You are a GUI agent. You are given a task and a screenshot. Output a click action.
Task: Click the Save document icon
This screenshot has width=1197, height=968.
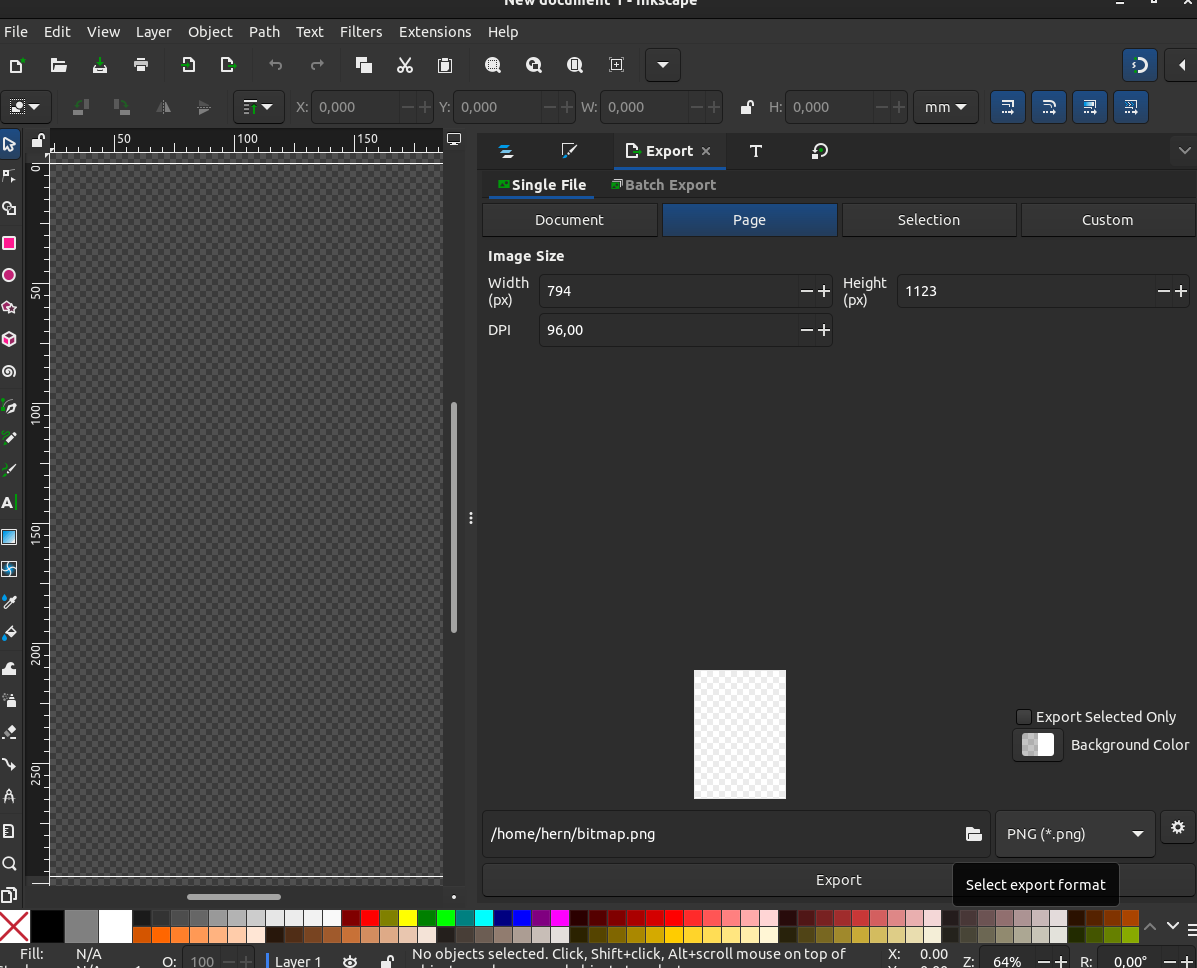point(99,65)
